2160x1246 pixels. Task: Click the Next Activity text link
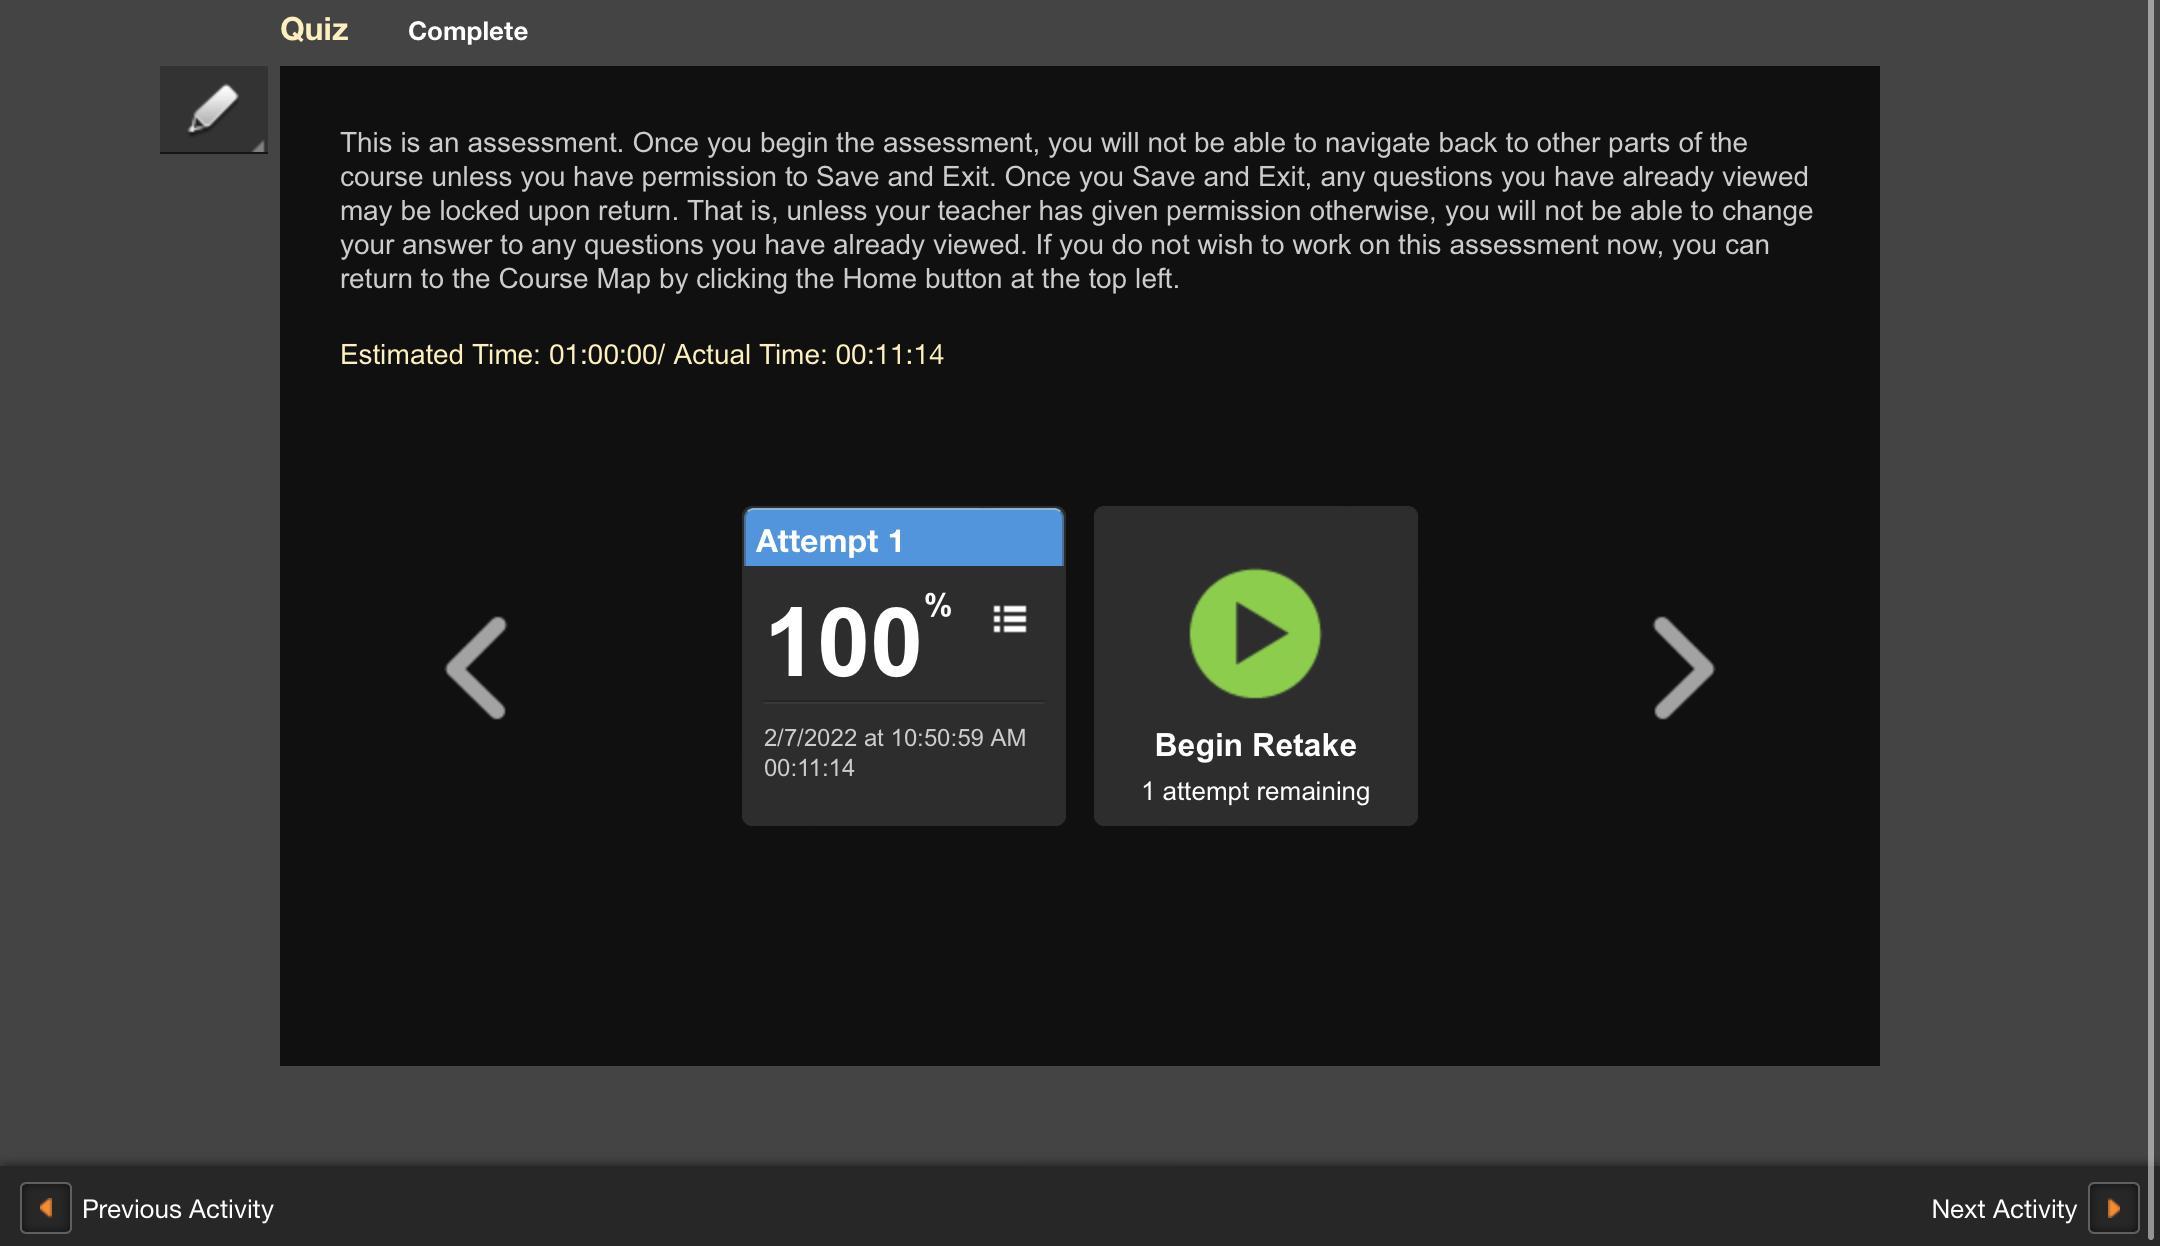pyautogui.click(x=2003, y=1209)
